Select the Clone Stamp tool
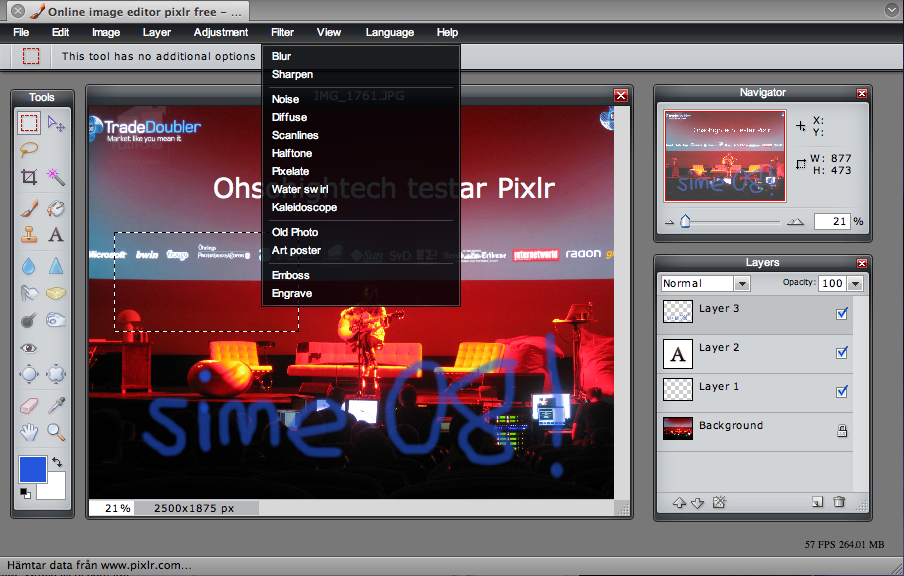The image size is (904, 576). pos(29,235)
